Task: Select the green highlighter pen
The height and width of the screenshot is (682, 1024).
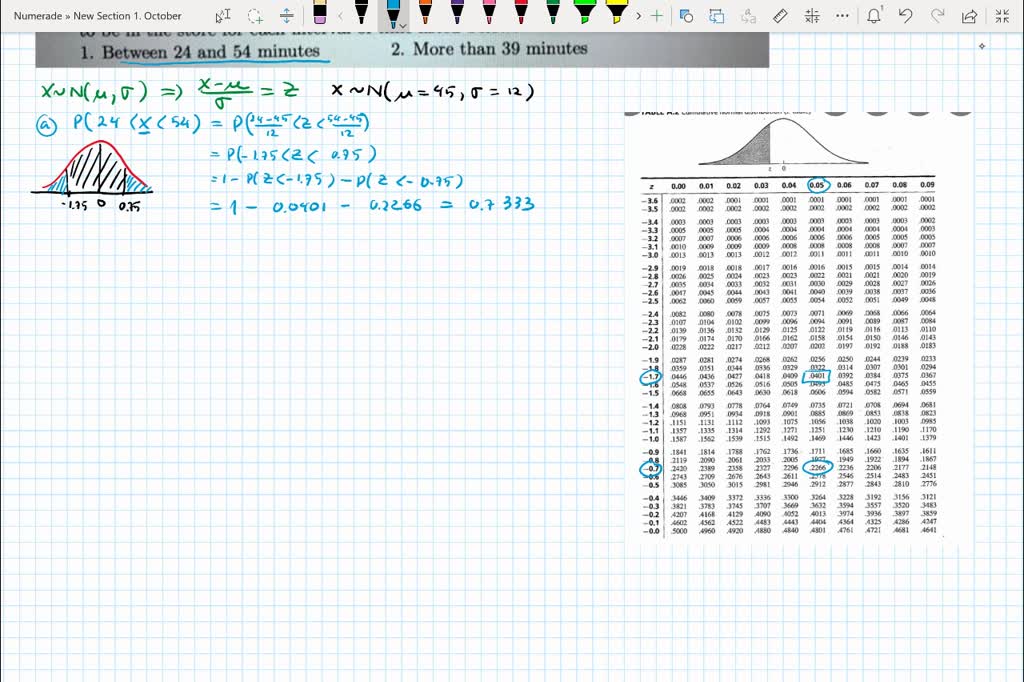Action: tap(585, 14)
